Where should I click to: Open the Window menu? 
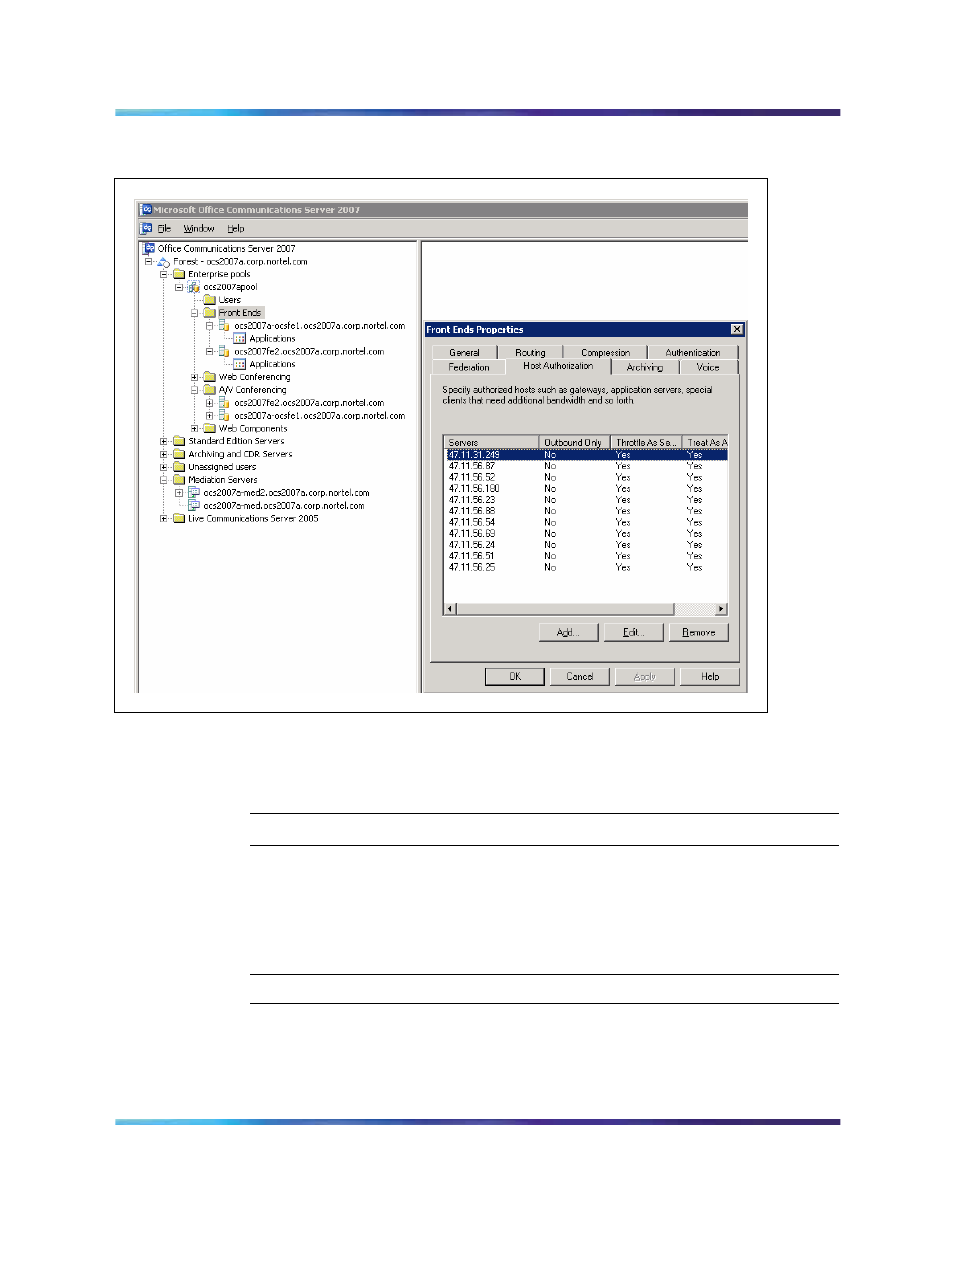199,229
